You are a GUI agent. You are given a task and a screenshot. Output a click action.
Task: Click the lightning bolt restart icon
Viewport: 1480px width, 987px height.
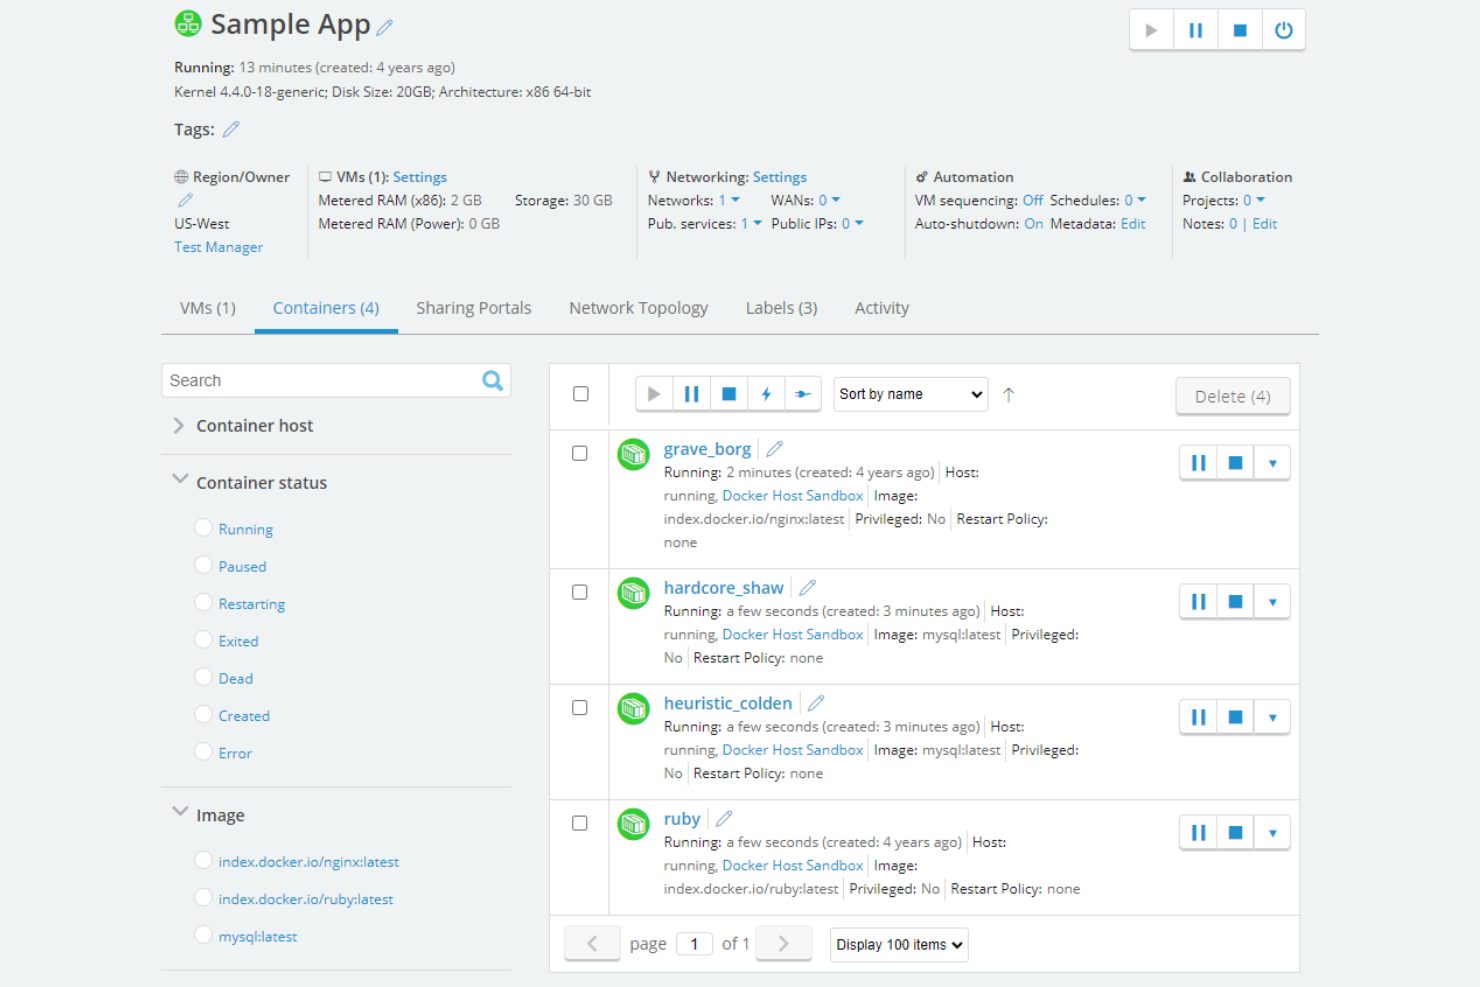click(766, 393)
